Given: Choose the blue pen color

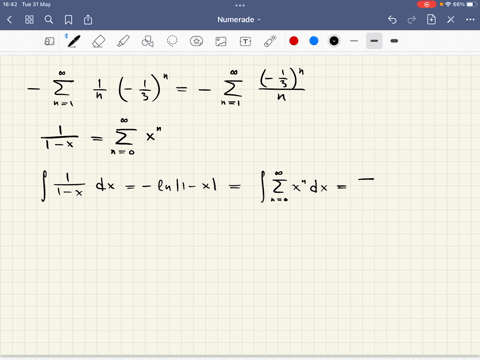Looking at the screenshot, I should [x=314, y=41].
